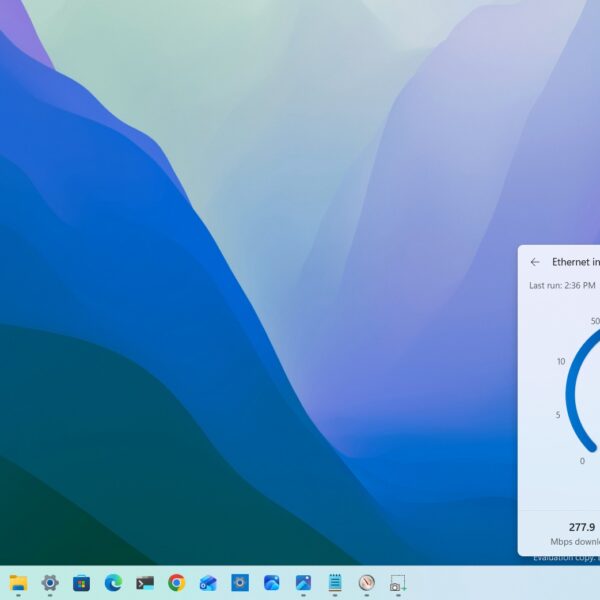Open the Photos app with mountain icon

point(303,583)
